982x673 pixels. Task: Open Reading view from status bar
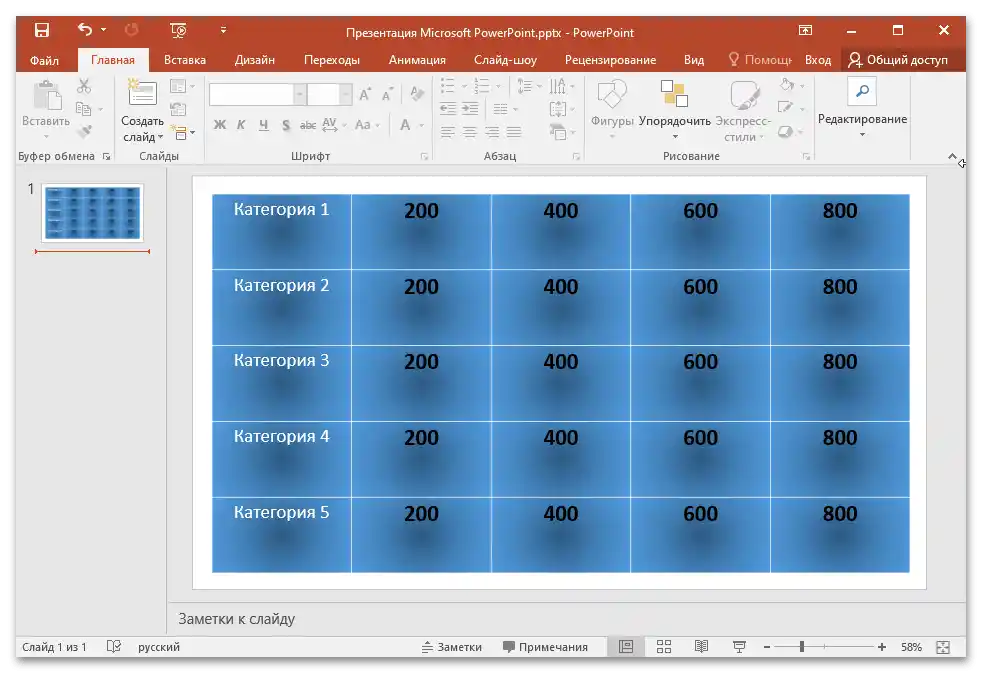tap(702, 647)
